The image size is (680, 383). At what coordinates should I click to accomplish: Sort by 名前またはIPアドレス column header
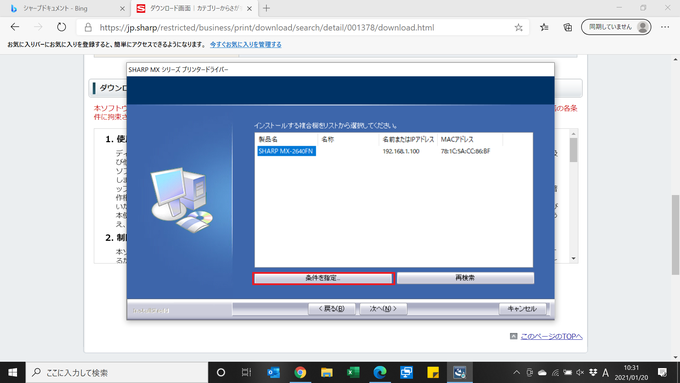pos(408,139)
